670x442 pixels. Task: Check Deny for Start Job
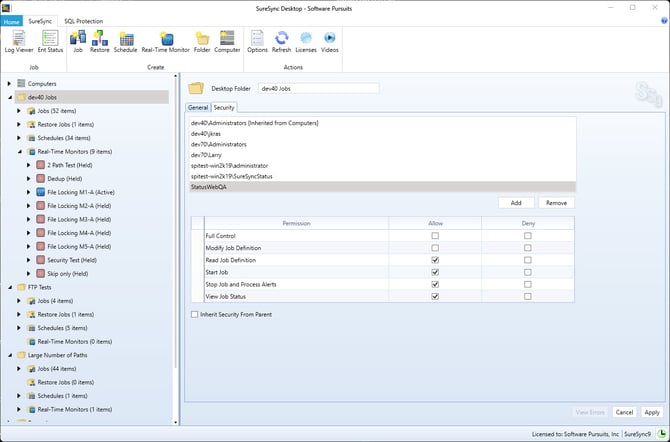tap(528, 272)
